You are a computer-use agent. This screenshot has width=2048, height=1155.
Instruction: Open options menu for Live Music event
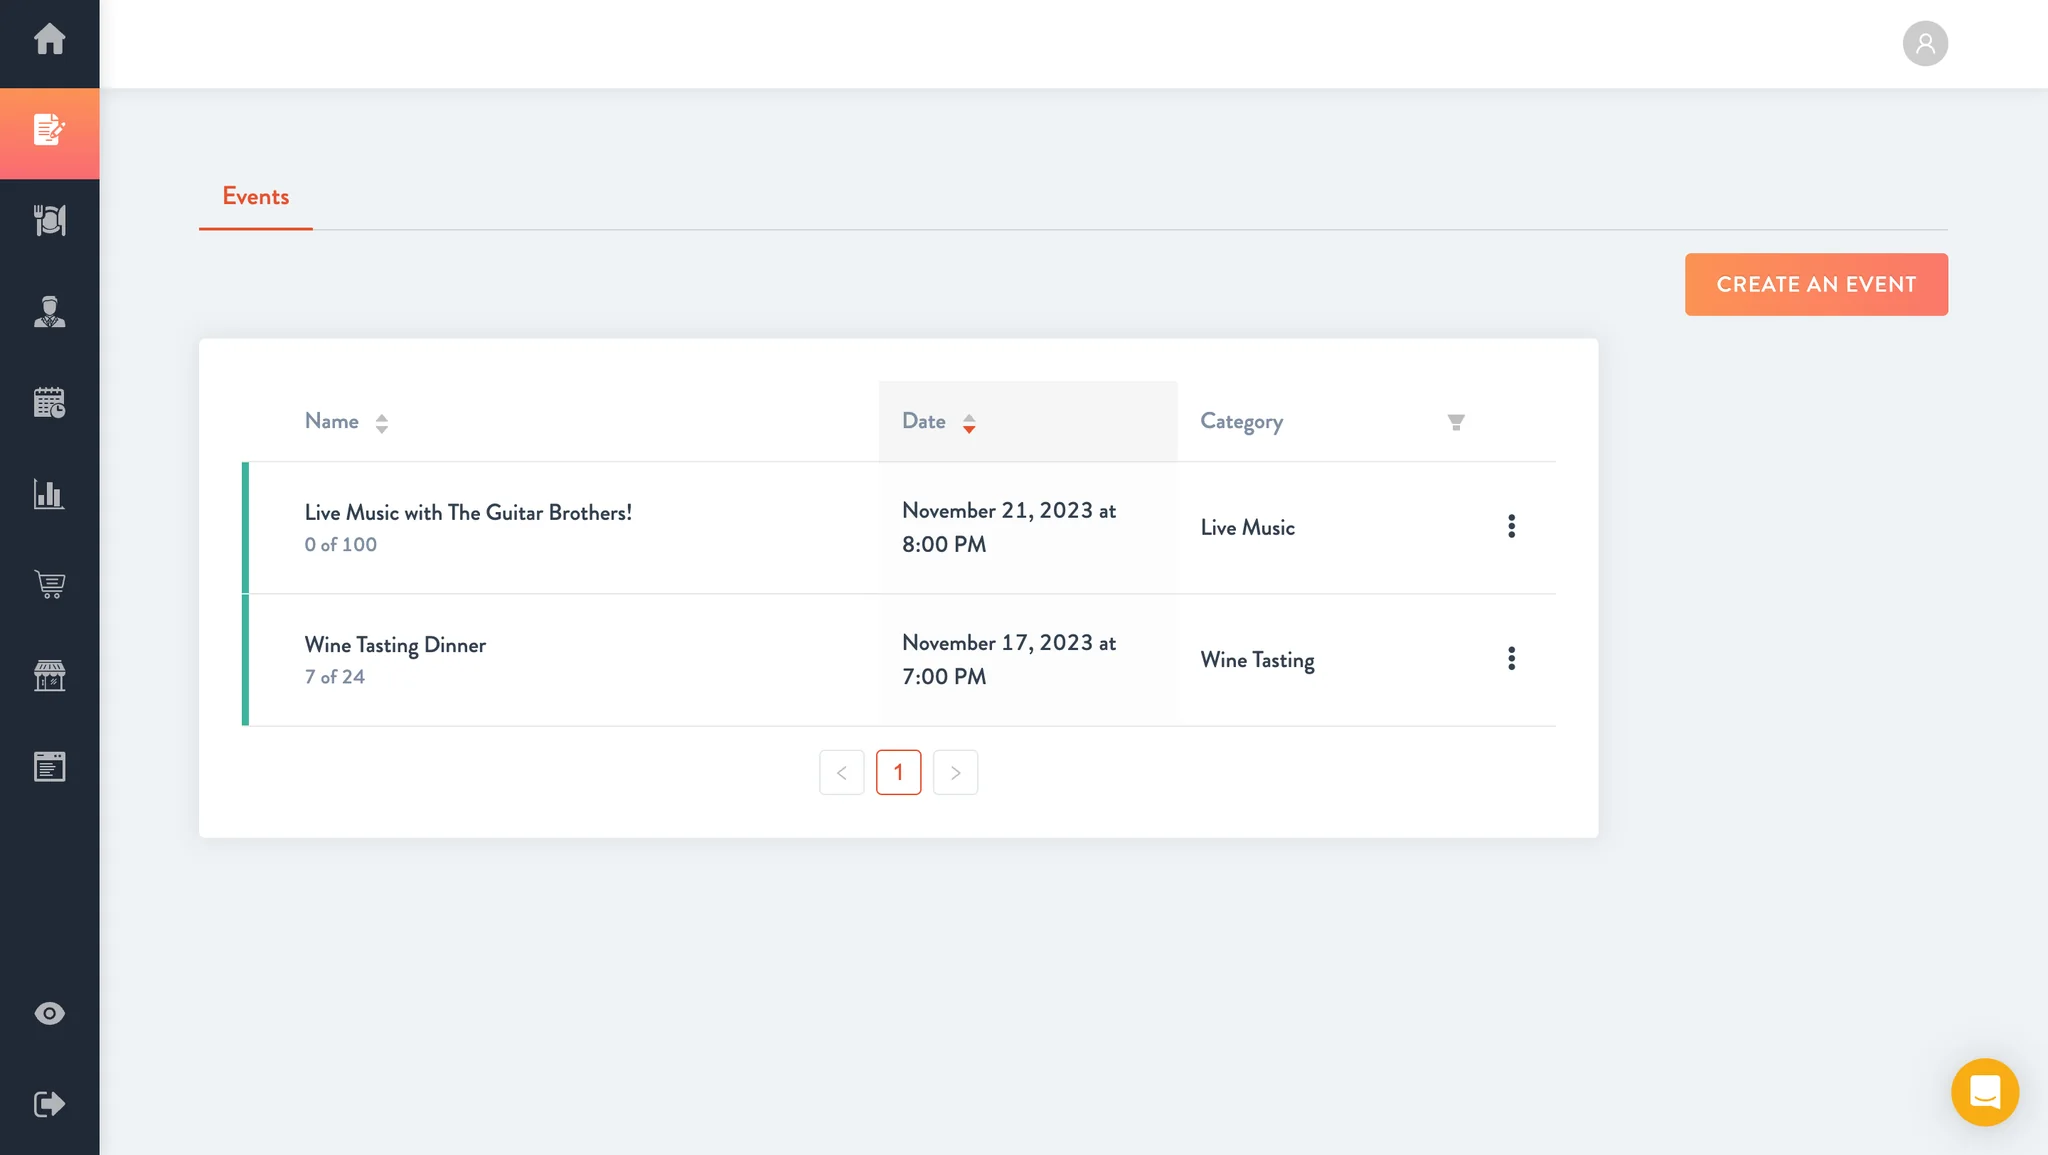click(x=1511, y=527)
